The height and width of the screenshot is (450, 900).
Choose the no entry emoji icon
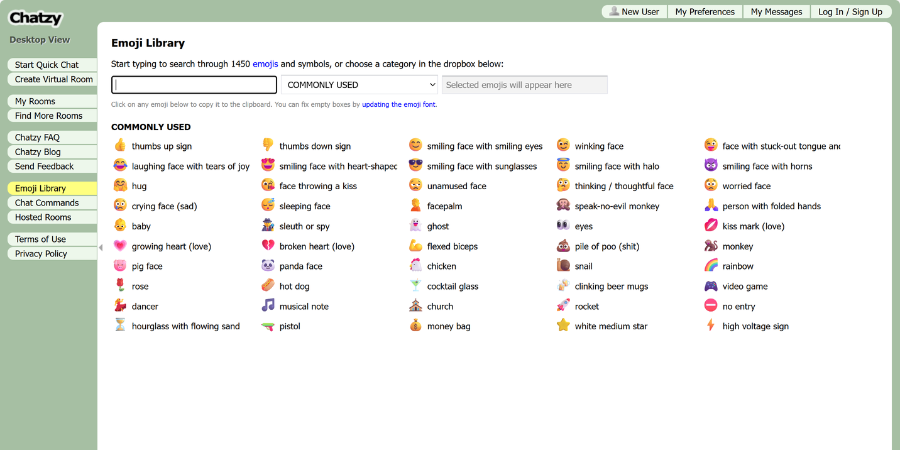tap(711, 306)
